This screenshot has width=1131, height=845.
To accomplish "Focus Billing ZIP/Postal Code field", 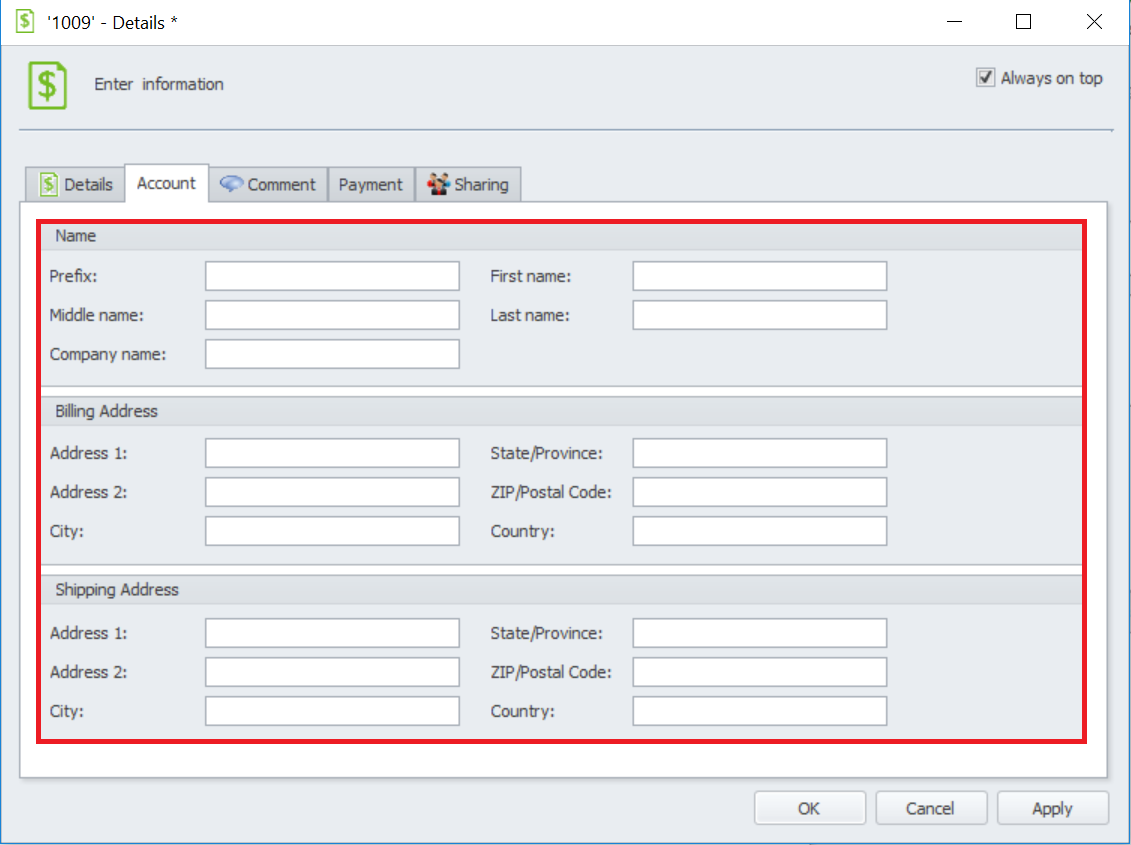I will (x=759, y=492).
